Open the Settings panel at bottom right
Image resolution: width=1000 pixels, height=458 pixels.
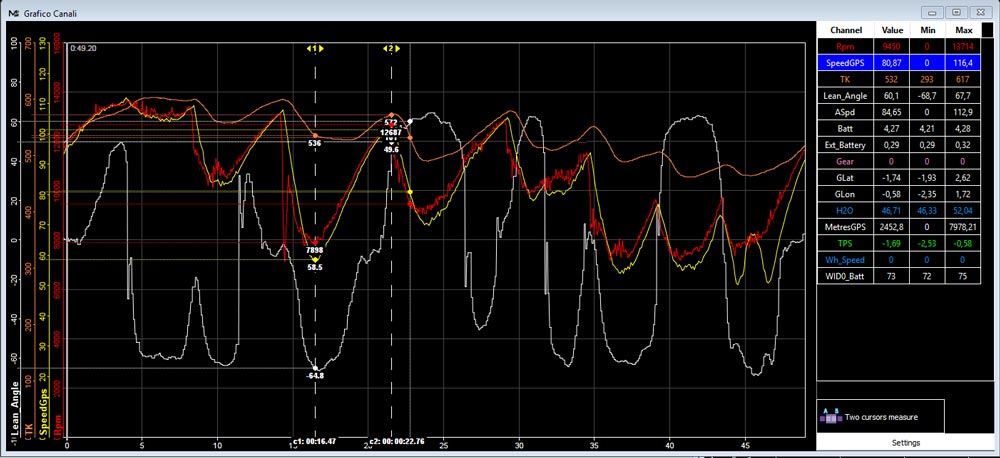tap(906, 443)
